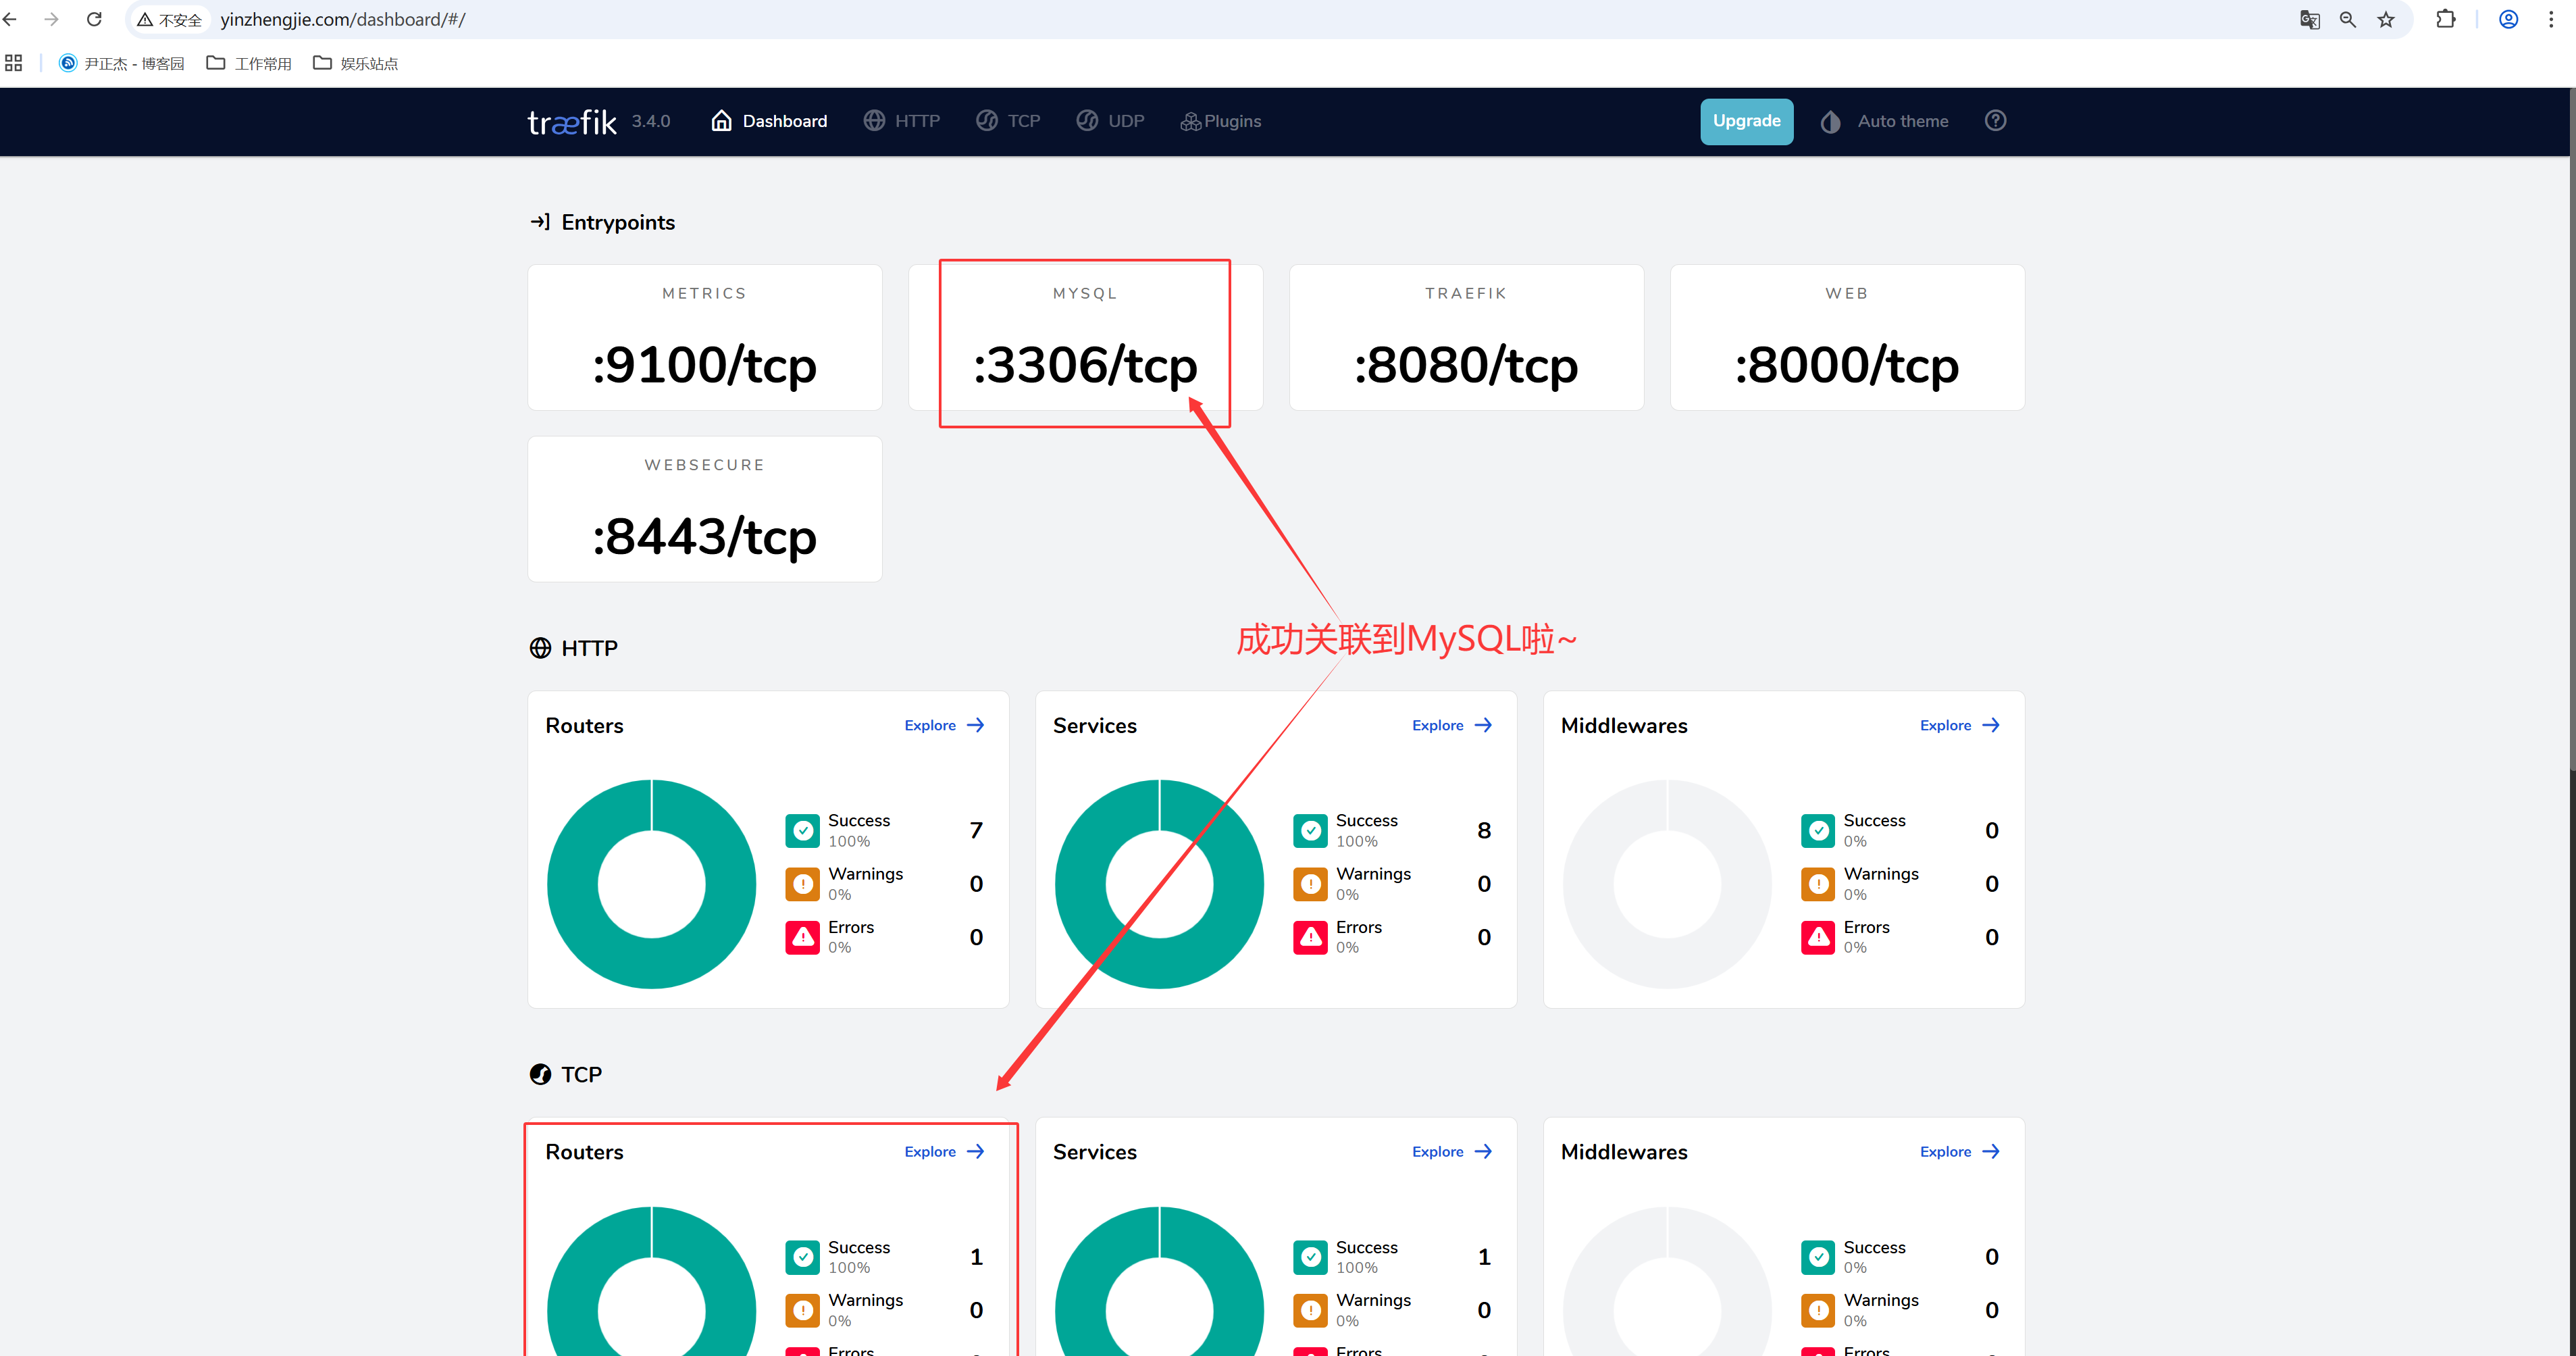Click the browser reload icon

[x=94, y=20]
